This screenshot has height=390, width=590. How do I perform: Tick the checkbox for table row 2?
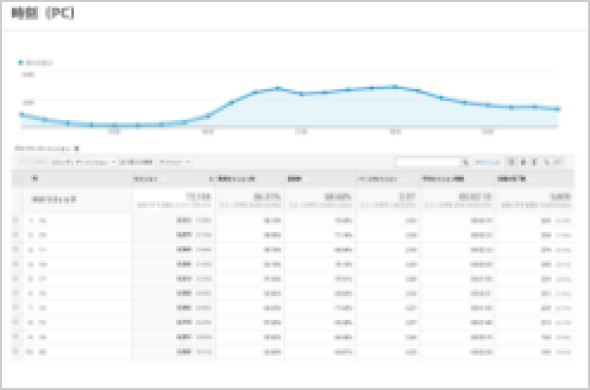coord(16,235)
